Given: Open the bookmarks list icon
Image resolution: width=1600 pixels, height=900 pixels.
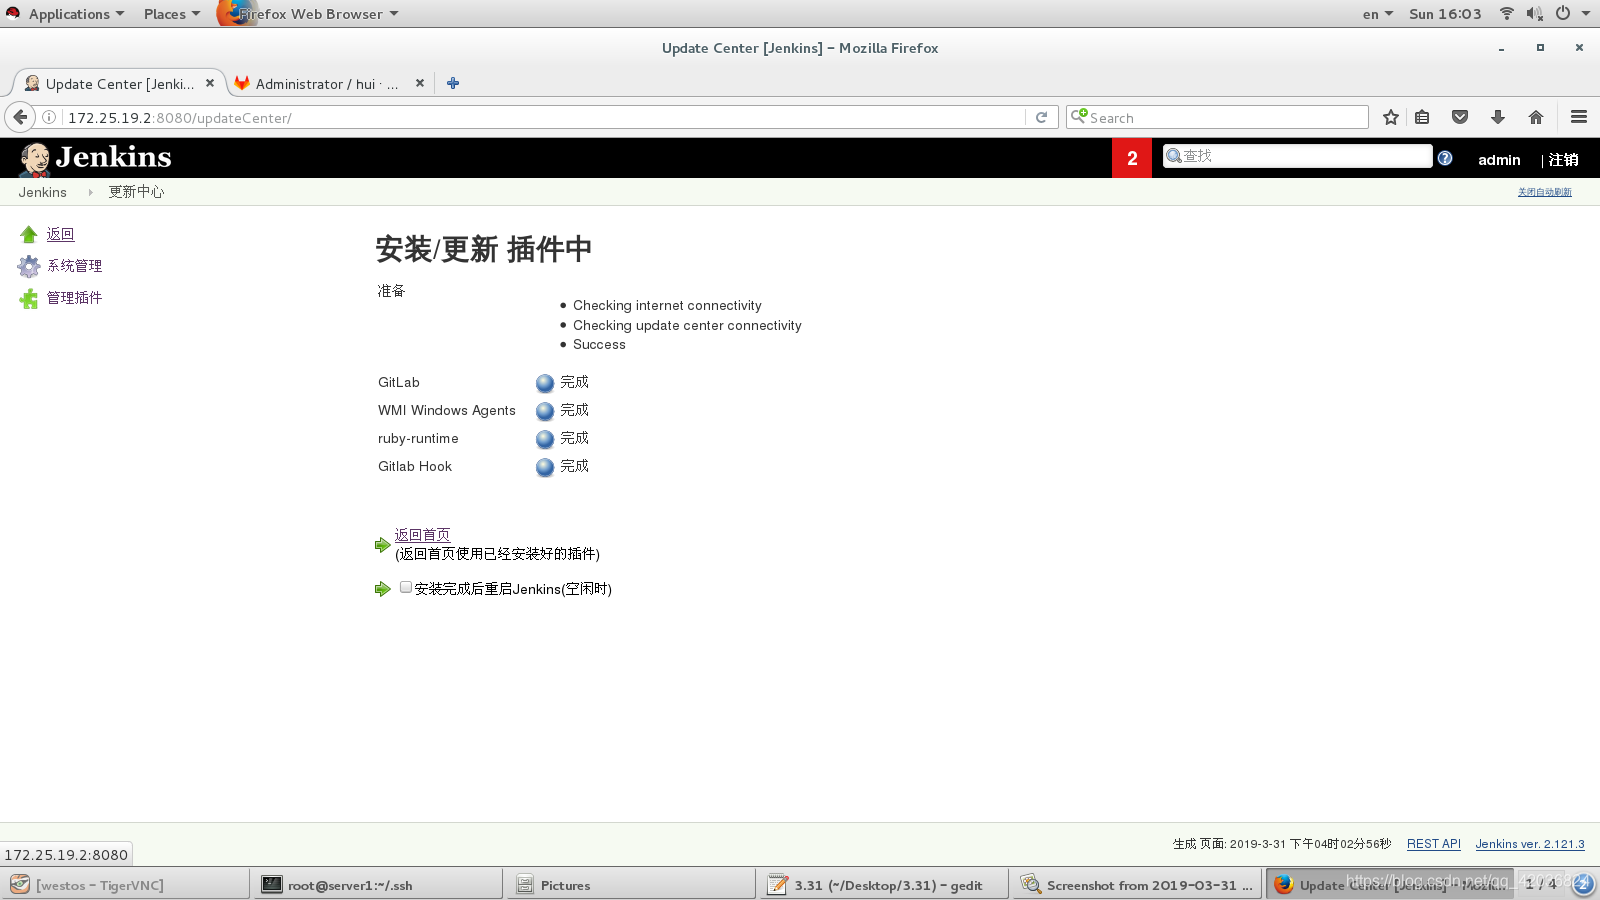Looking at the screenshot, I should pos(1422,117).
